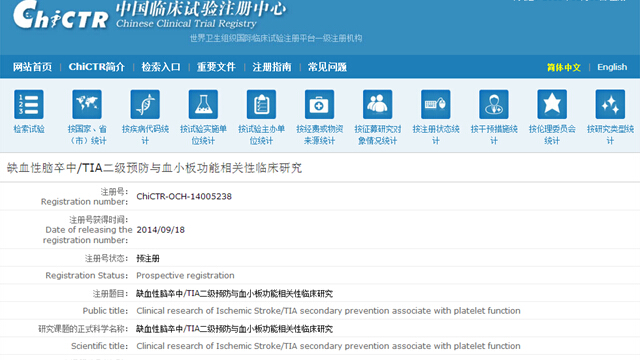Image resolution: width=640 pixels, height=360 pixels.
Task: Click the 预注册 status value
Action: pos(148,258)
